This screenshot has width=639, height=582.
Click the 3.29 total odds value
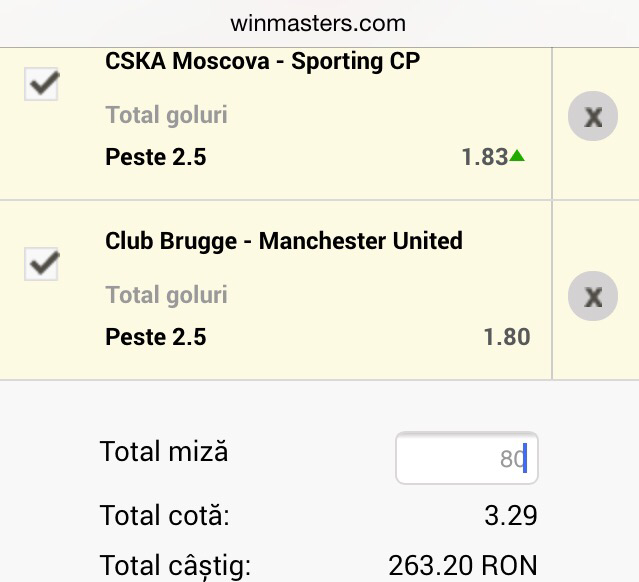pyautogui.click(x=511, y=517)
